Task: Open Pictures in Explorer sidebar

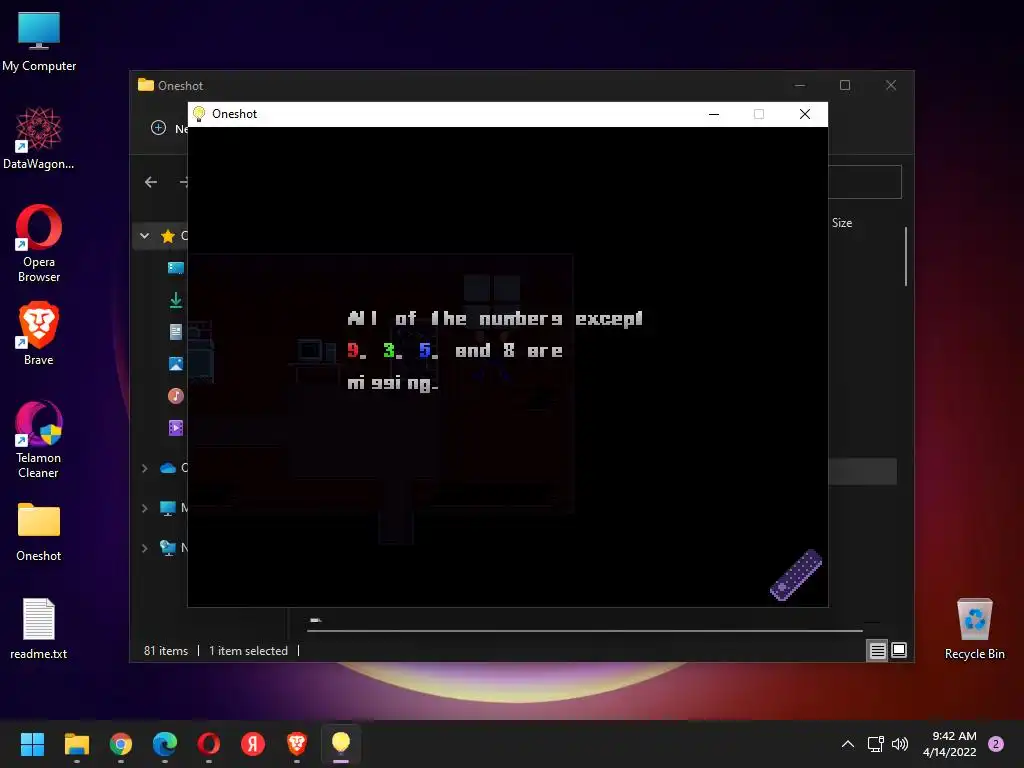Action: coord(176,364)
